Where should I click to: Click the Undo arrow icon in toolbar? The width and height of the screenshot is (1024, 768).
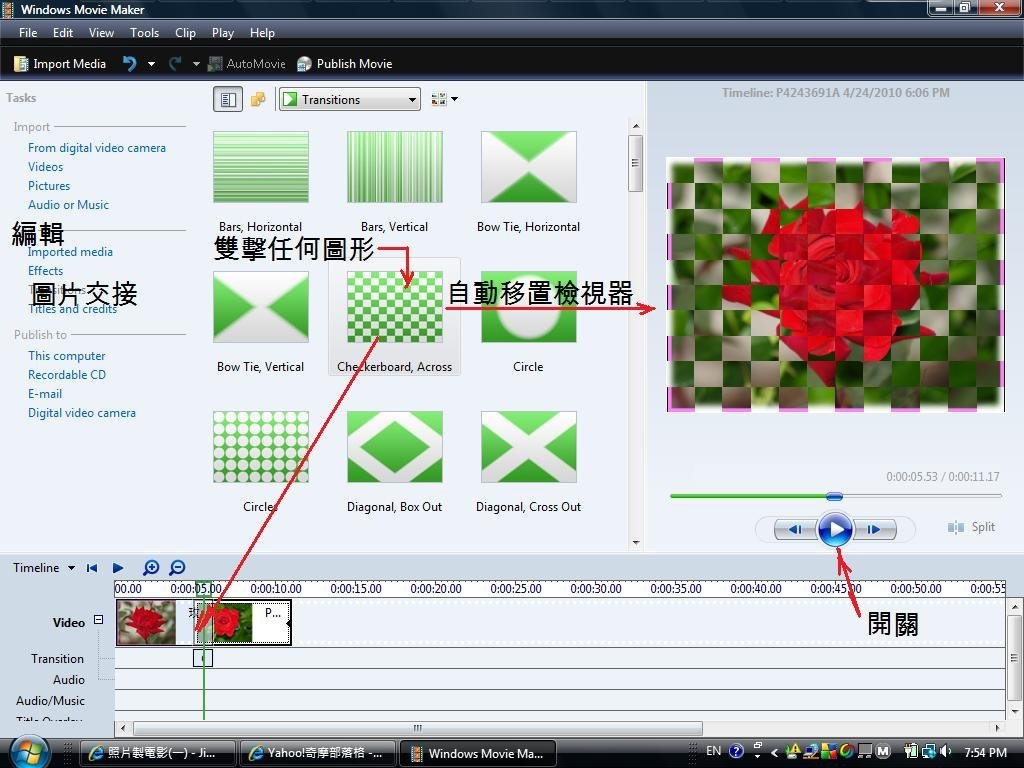pyautogui.click(x=129, y=64)
